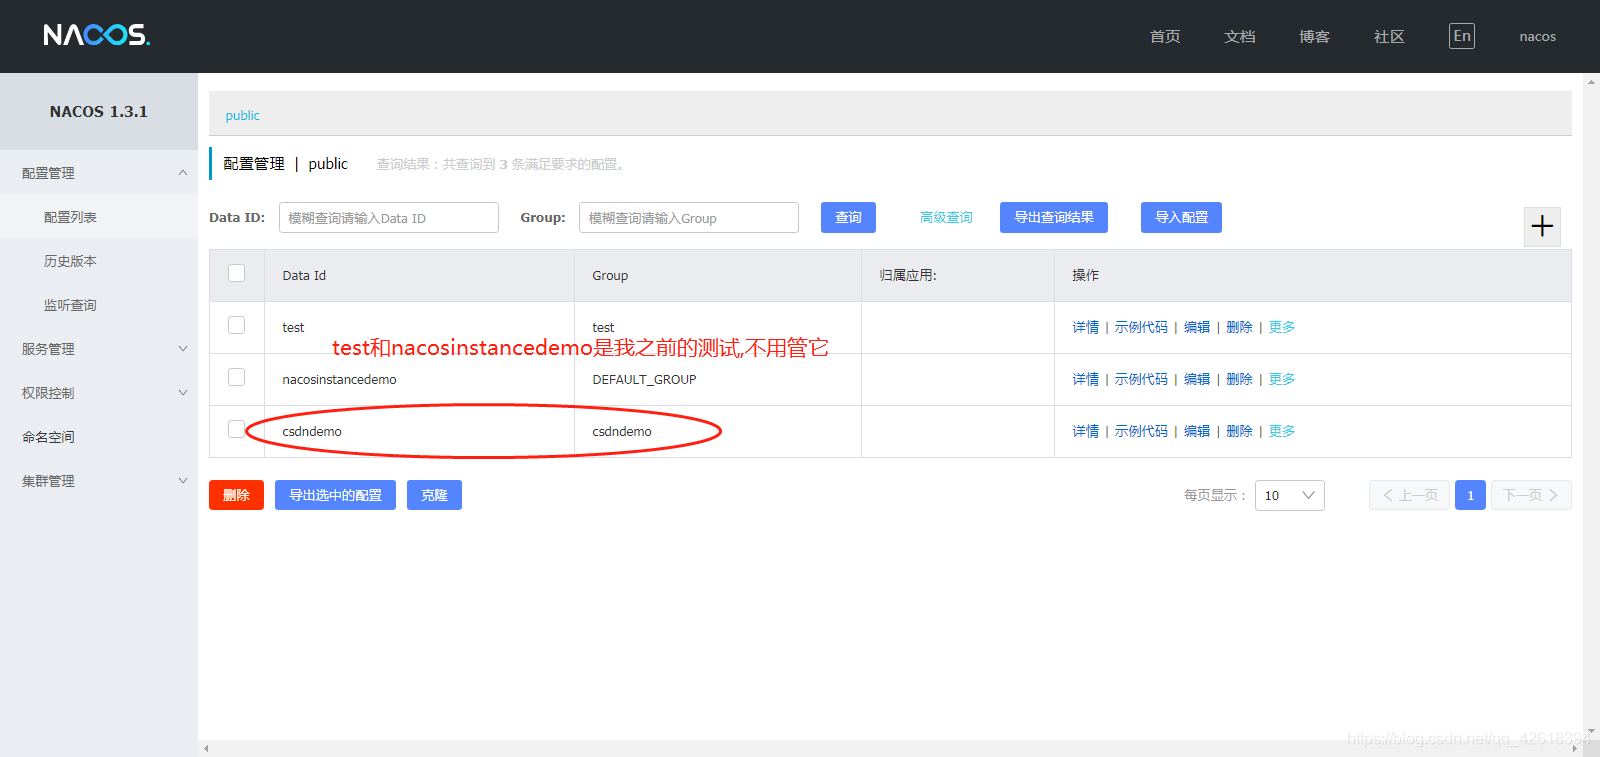Toggle the select-all checkbox in table header
1600x757 pixels.
tap(236, 273)
